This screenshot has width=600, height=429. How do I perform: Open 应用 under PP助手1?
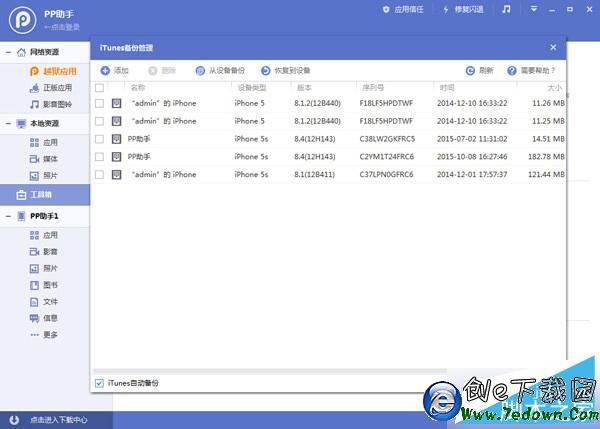(x=44, y=235)
